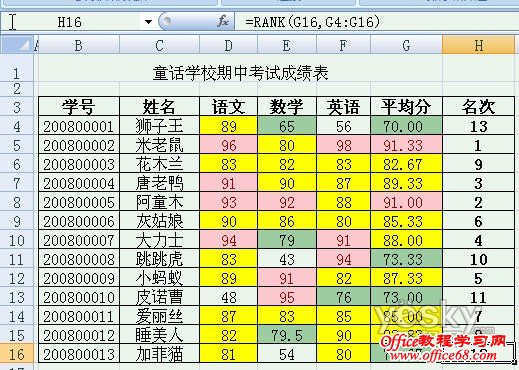Select column C header
519x370 pixels.
tap(159, 45)
